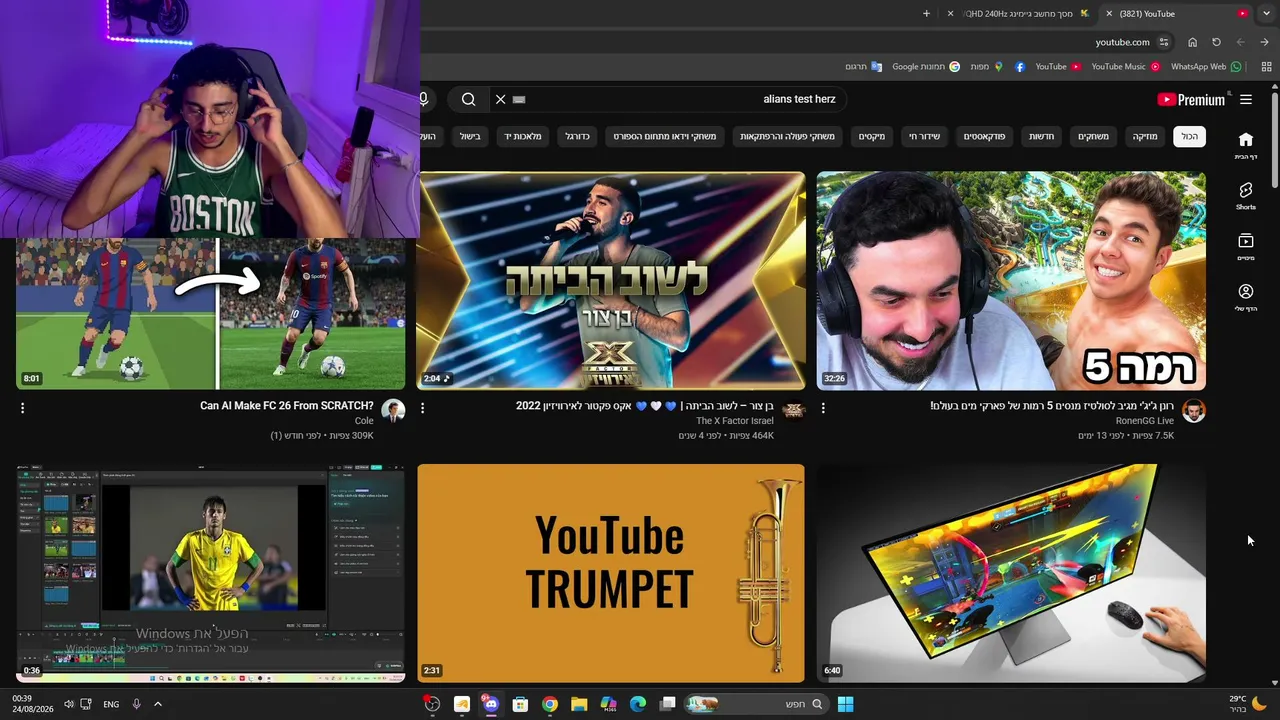1280x720 pixels.
Task: Open the 'Can AI Make FC 26 From SCRATCH?' title
Action: pyautogui.click(x=287, y=406)
